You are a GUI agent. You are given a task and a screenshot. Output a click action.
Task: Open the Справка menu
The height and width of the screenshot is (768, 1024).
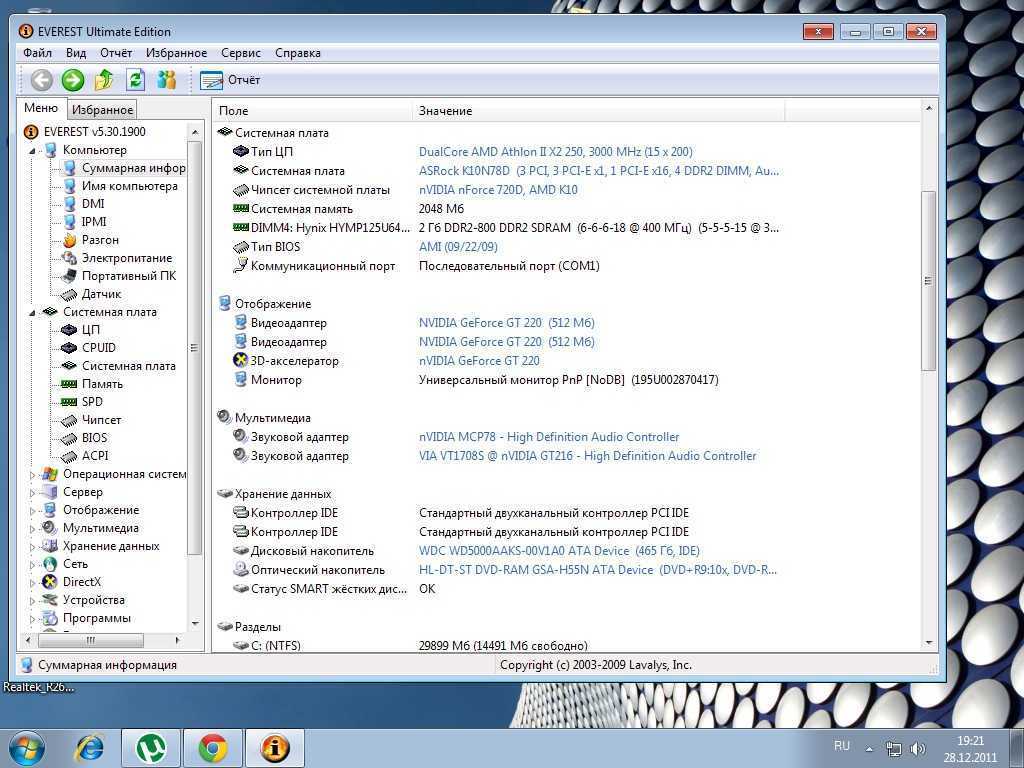point(298,53)
